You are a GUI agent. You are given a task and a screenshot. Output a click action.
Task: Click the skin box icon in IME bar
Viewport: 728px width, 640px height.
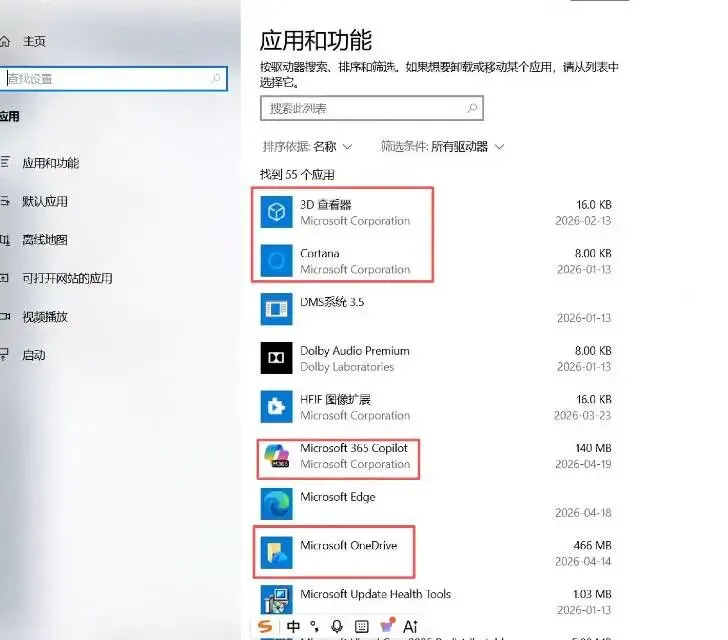click(x=387, y=626)
